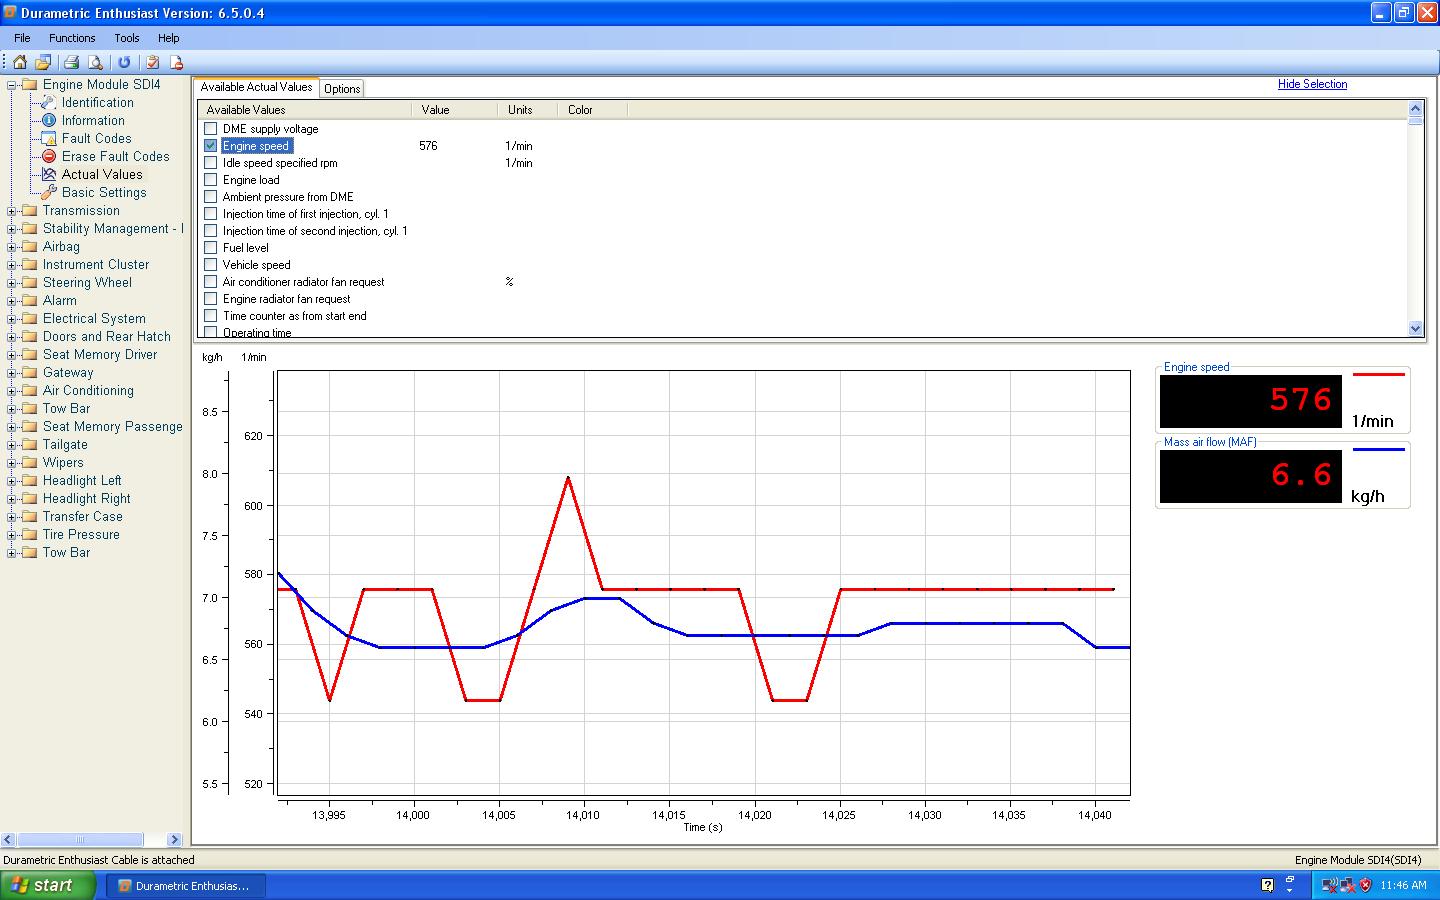The width and height of the screenshot is (1440, 900).
Task: Click the Home icon in the toolbar
Action: [20, 62]
